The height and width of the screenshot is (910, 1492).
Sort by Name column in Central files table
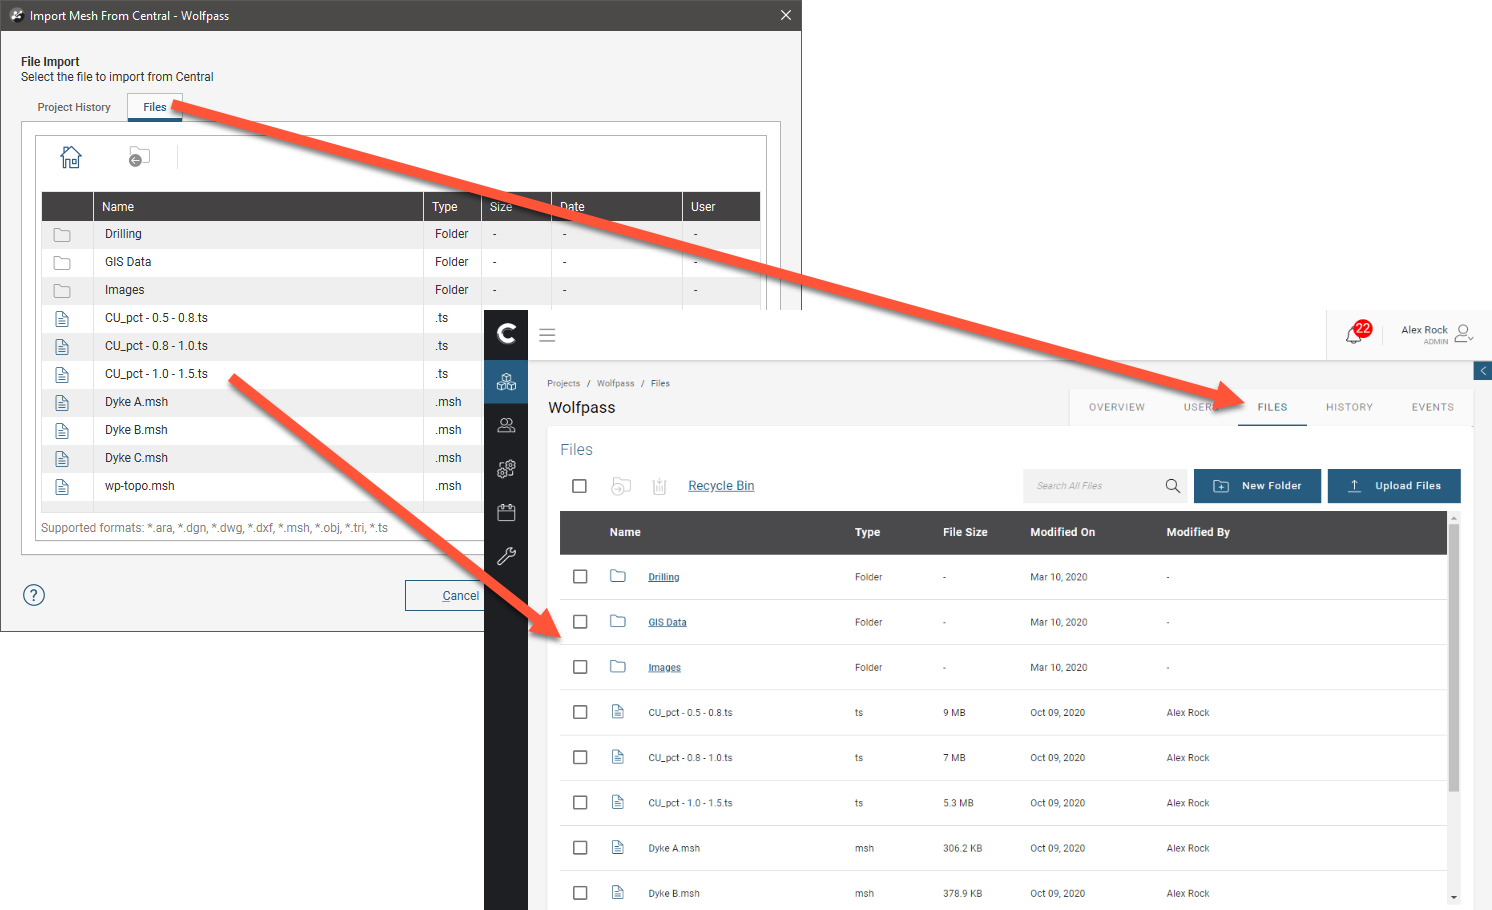pyautogui.click(x=625, y=532)
